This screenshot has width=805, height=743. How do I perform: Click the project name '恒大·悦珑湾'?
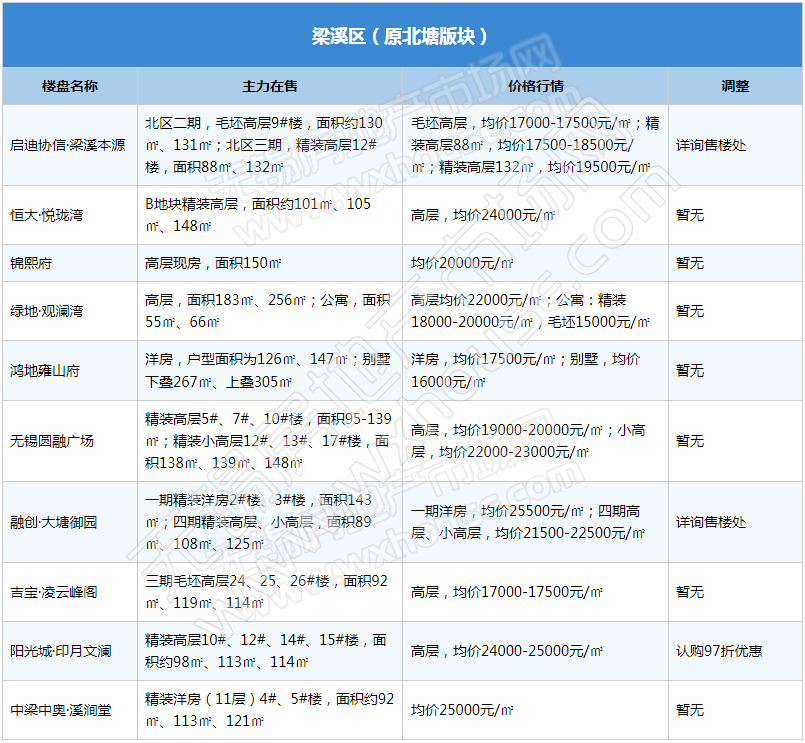47,215
